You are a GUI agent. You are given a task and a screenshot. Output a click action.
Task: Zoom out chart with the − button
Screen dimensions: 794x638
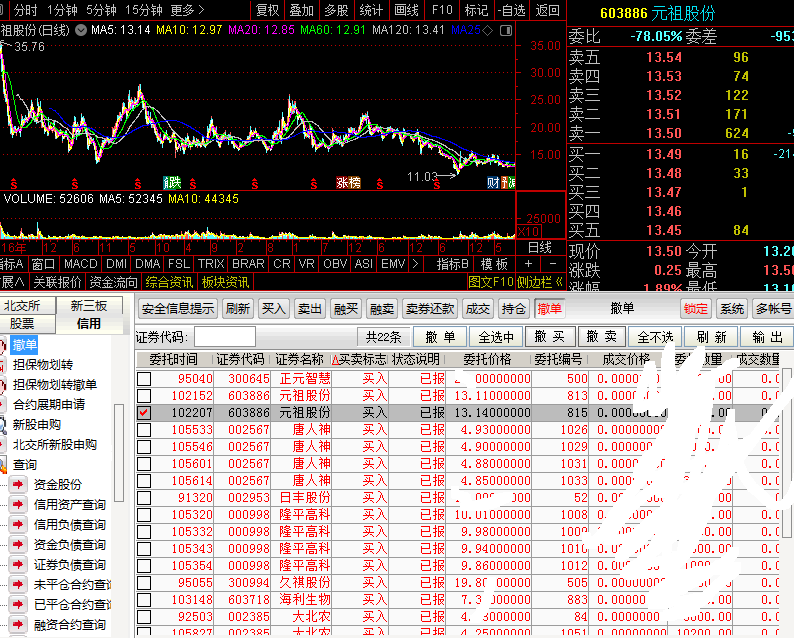[x=552, y=264]
